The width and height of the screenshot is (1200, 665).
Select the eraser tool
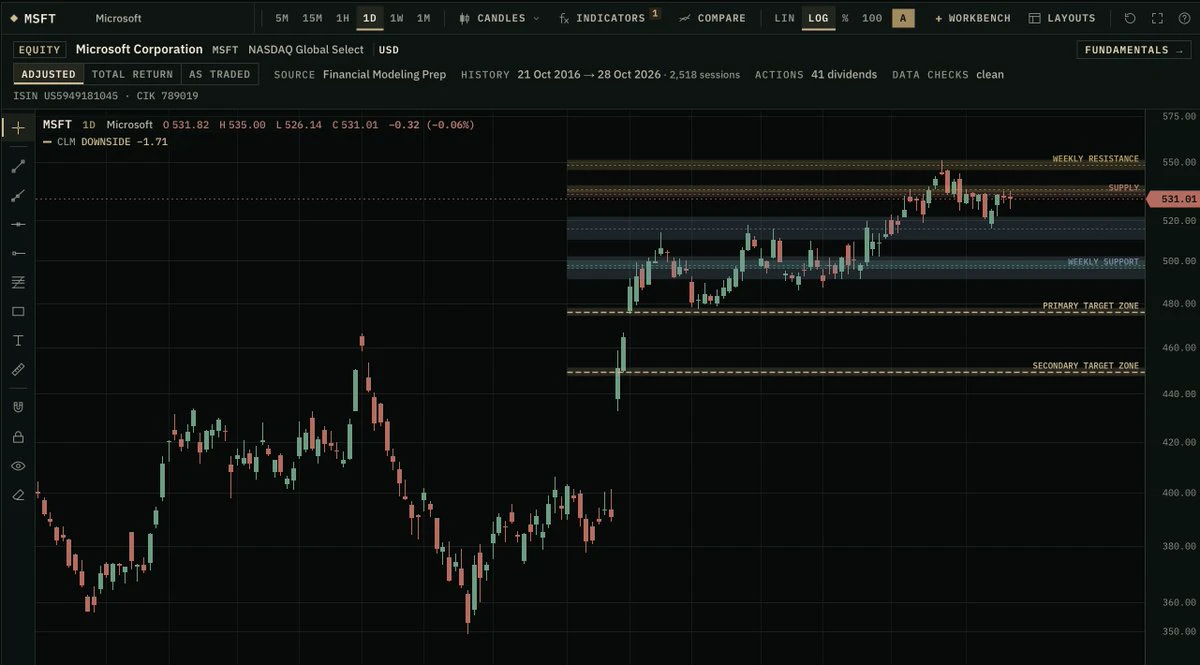(x=18, y=494)
